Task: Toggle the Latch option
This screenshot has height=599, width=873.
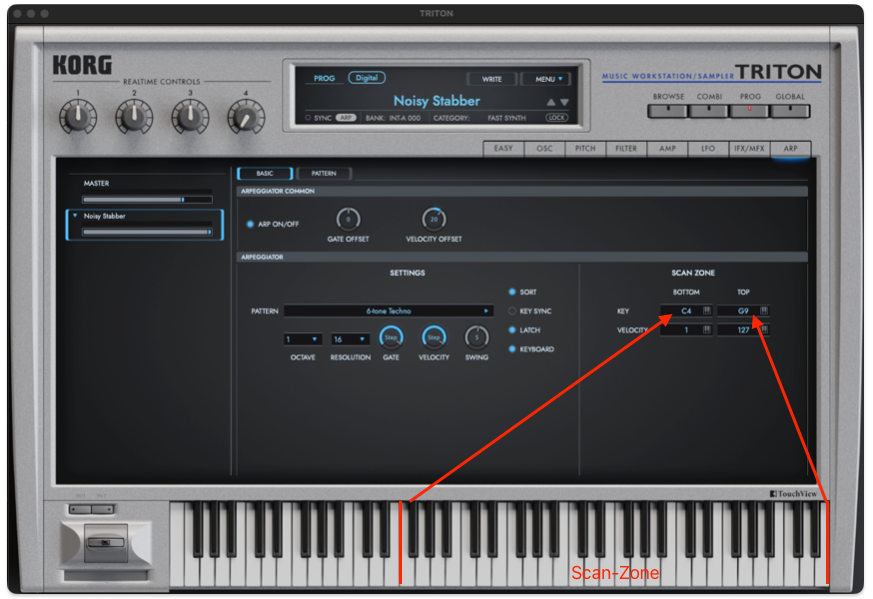Action: click(x=512, y=330)
